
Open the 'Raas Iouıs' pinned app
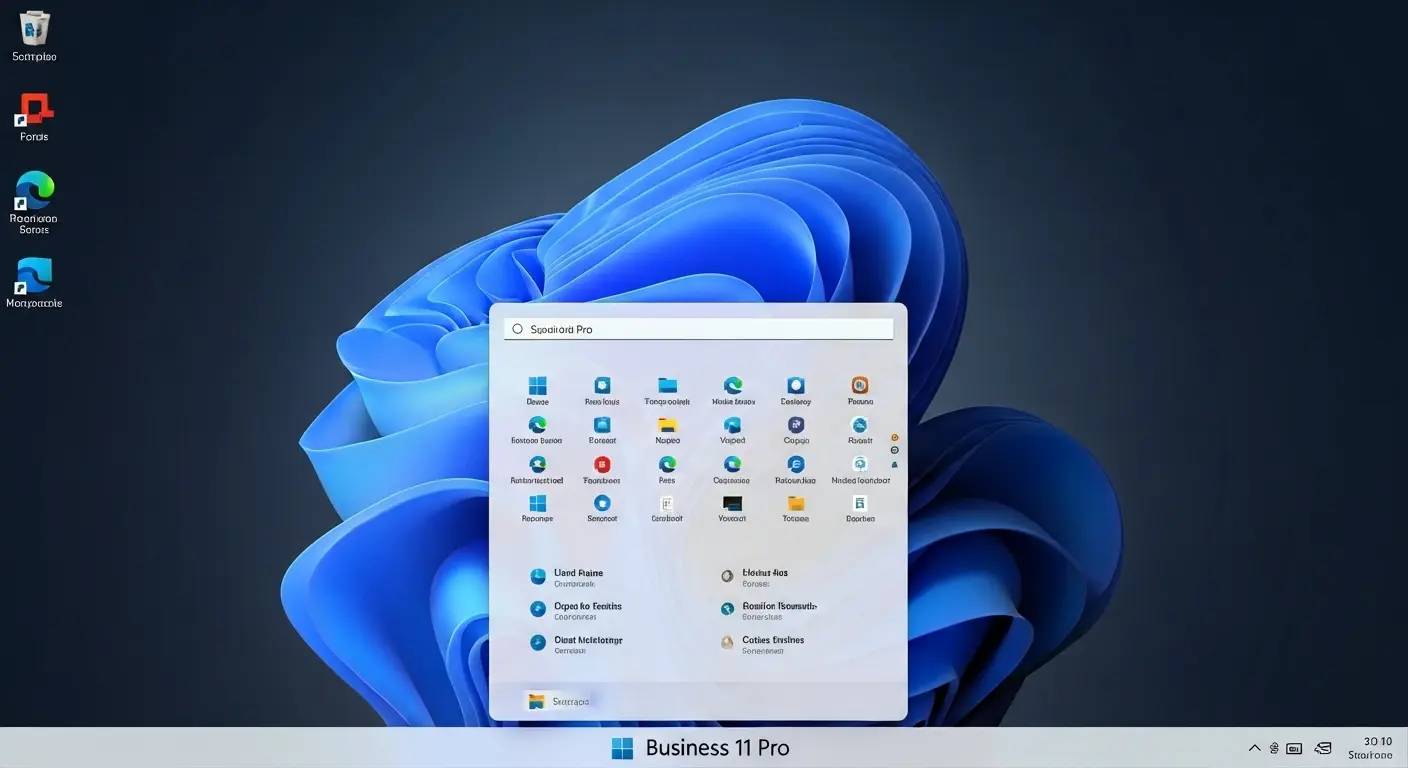point(602,391)
